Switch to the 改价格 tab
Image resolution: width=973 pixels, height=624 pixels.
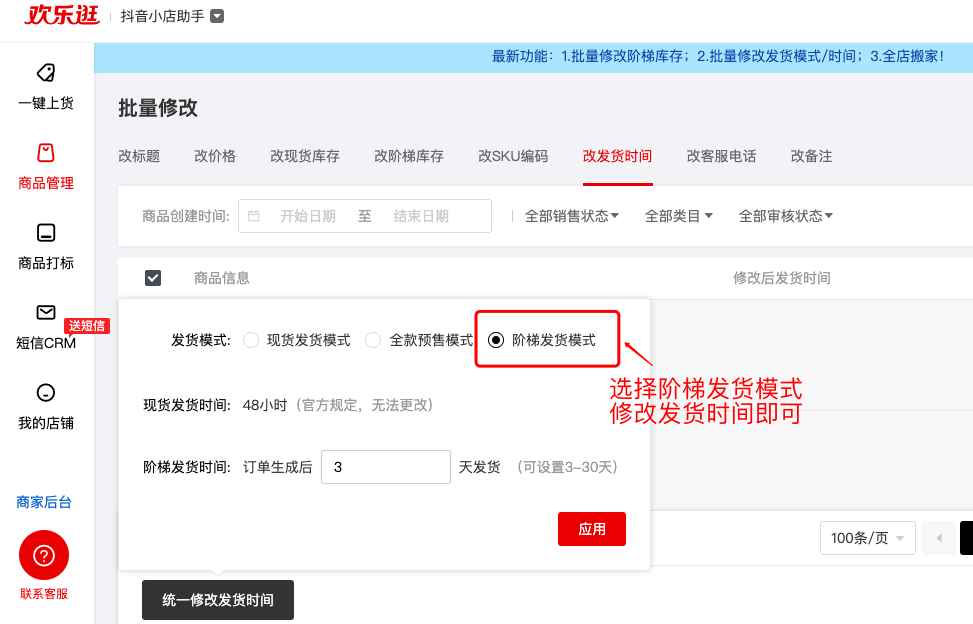[x=215, y=156]
